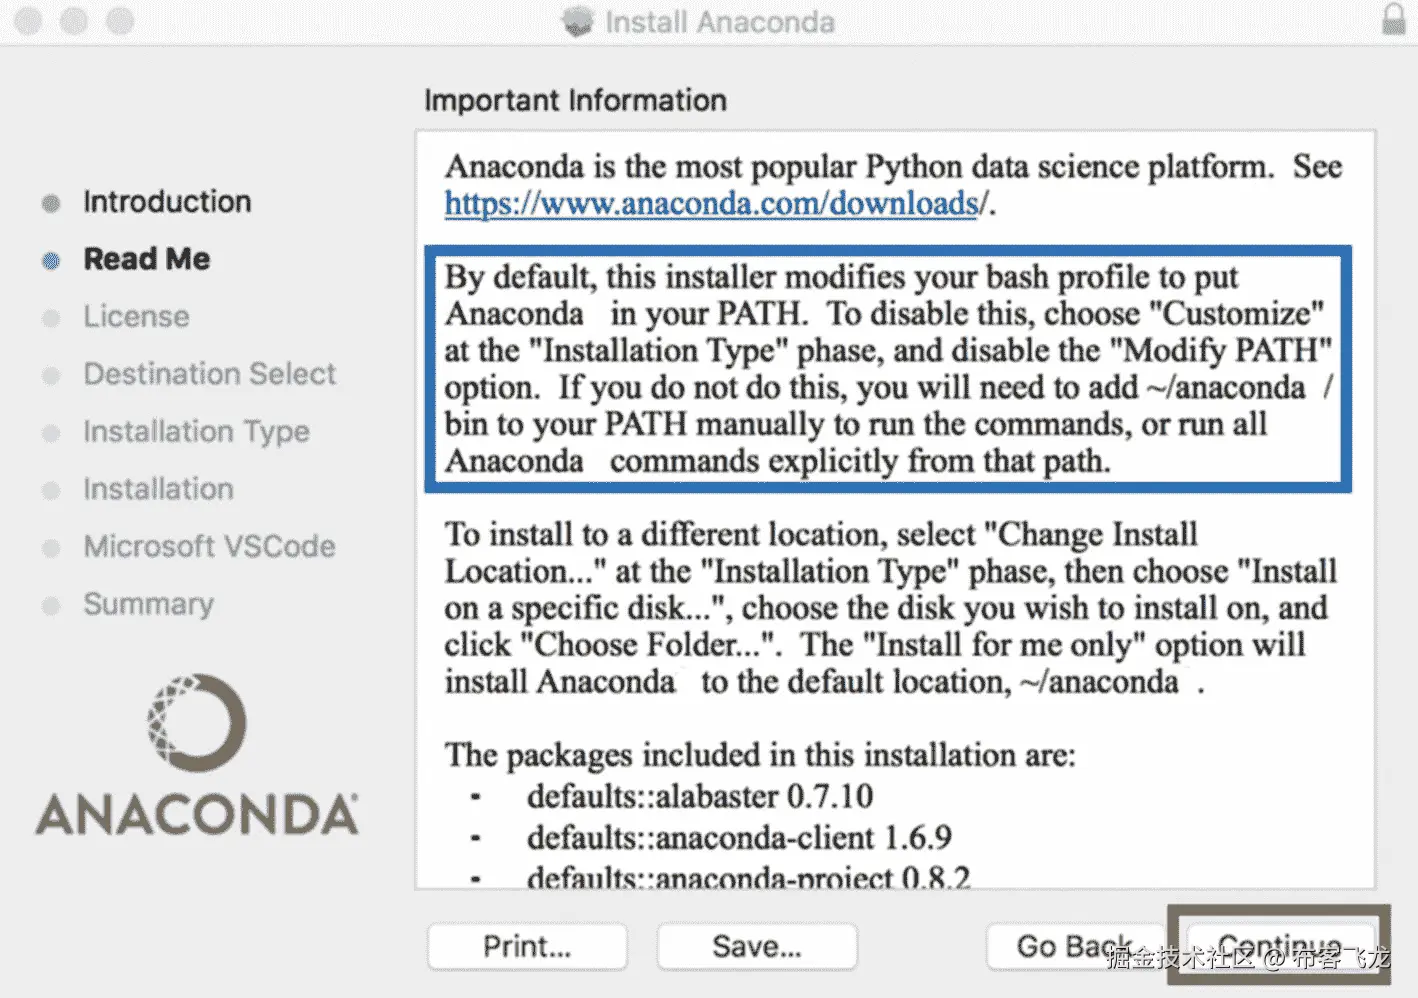Click the Destination Select step bullet
The width and height of the screenshot is (1418, 998).
coord(51,376)
